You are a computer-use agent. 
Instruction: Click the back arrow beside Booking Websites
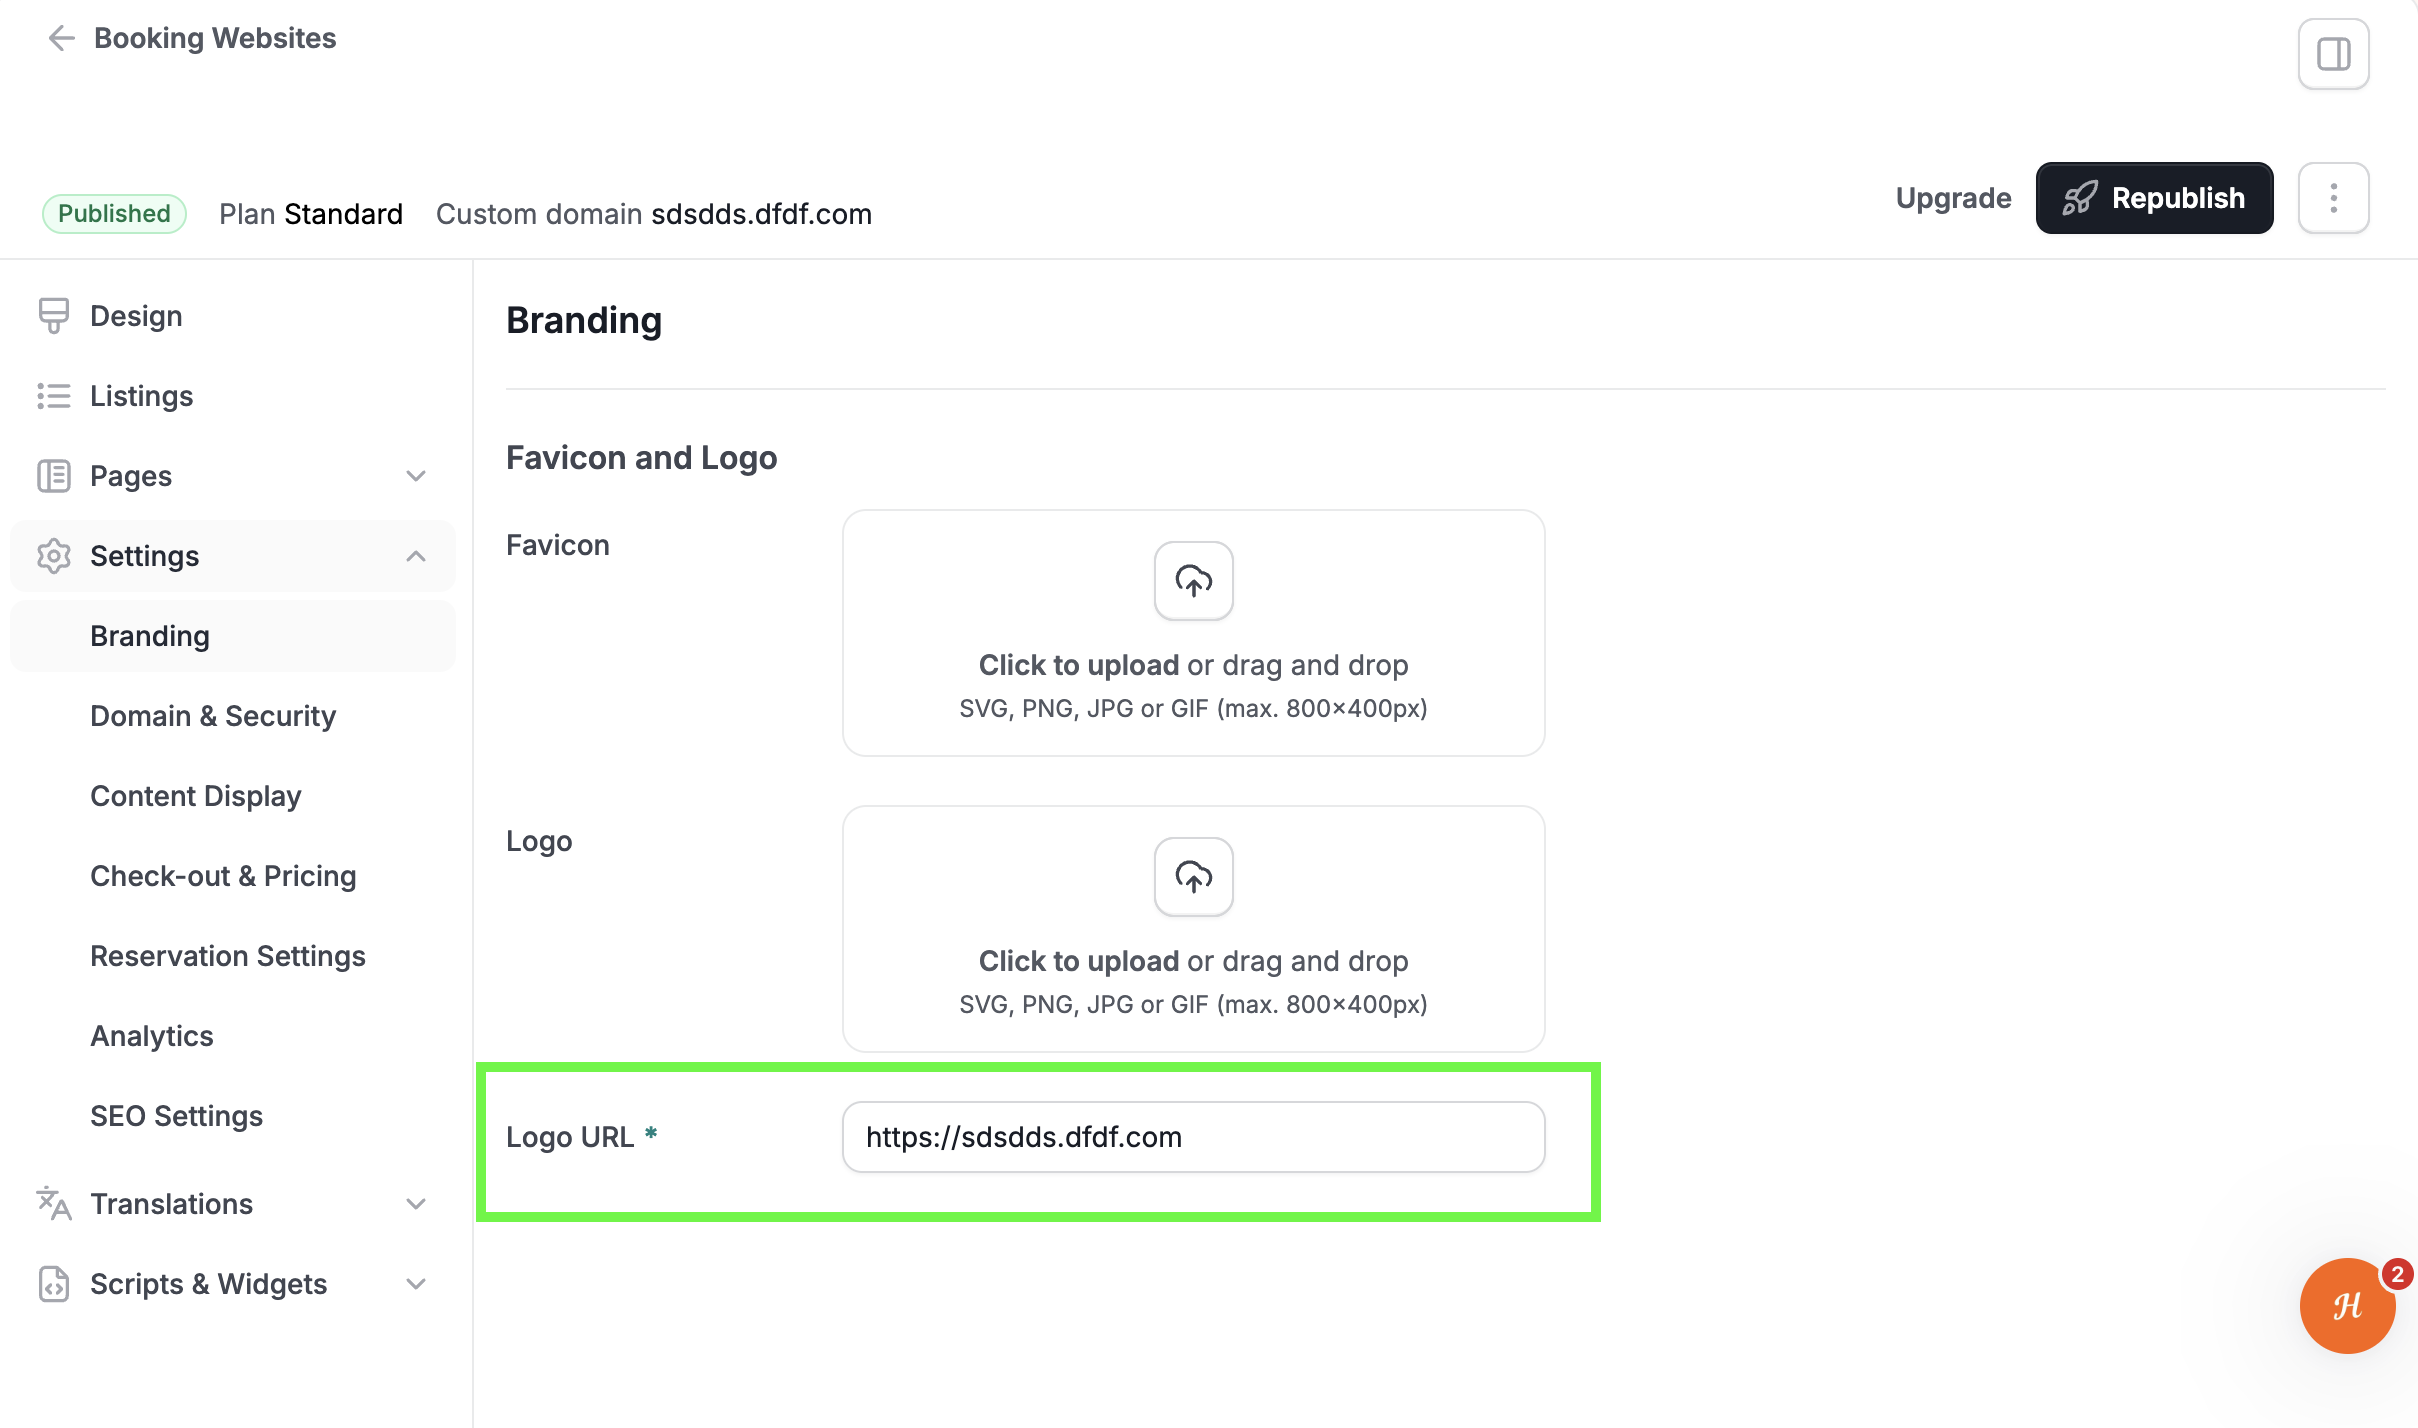click(61, 38)
